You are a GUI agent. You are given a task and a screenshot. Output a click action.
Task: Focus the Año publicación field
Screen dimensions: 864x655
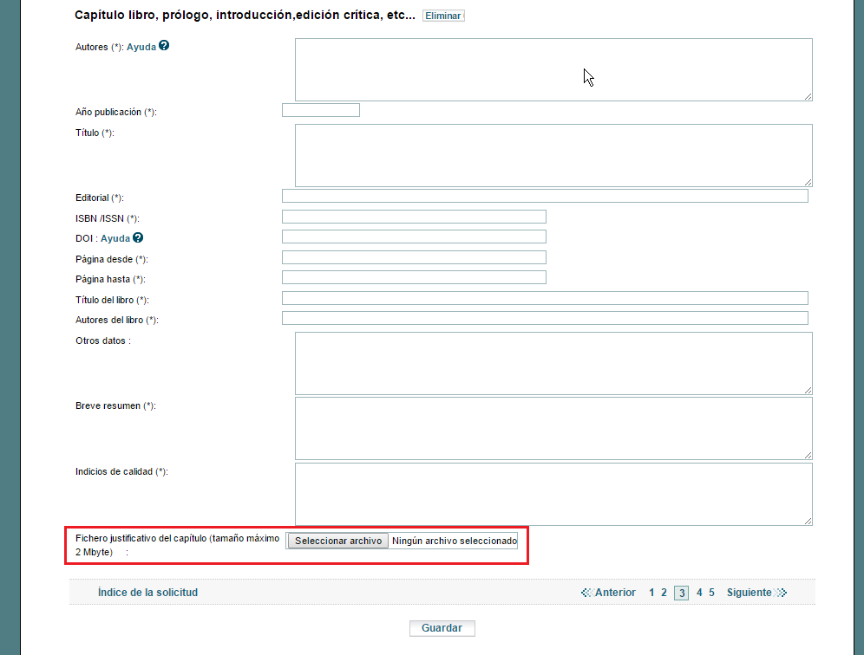point(321,110)
